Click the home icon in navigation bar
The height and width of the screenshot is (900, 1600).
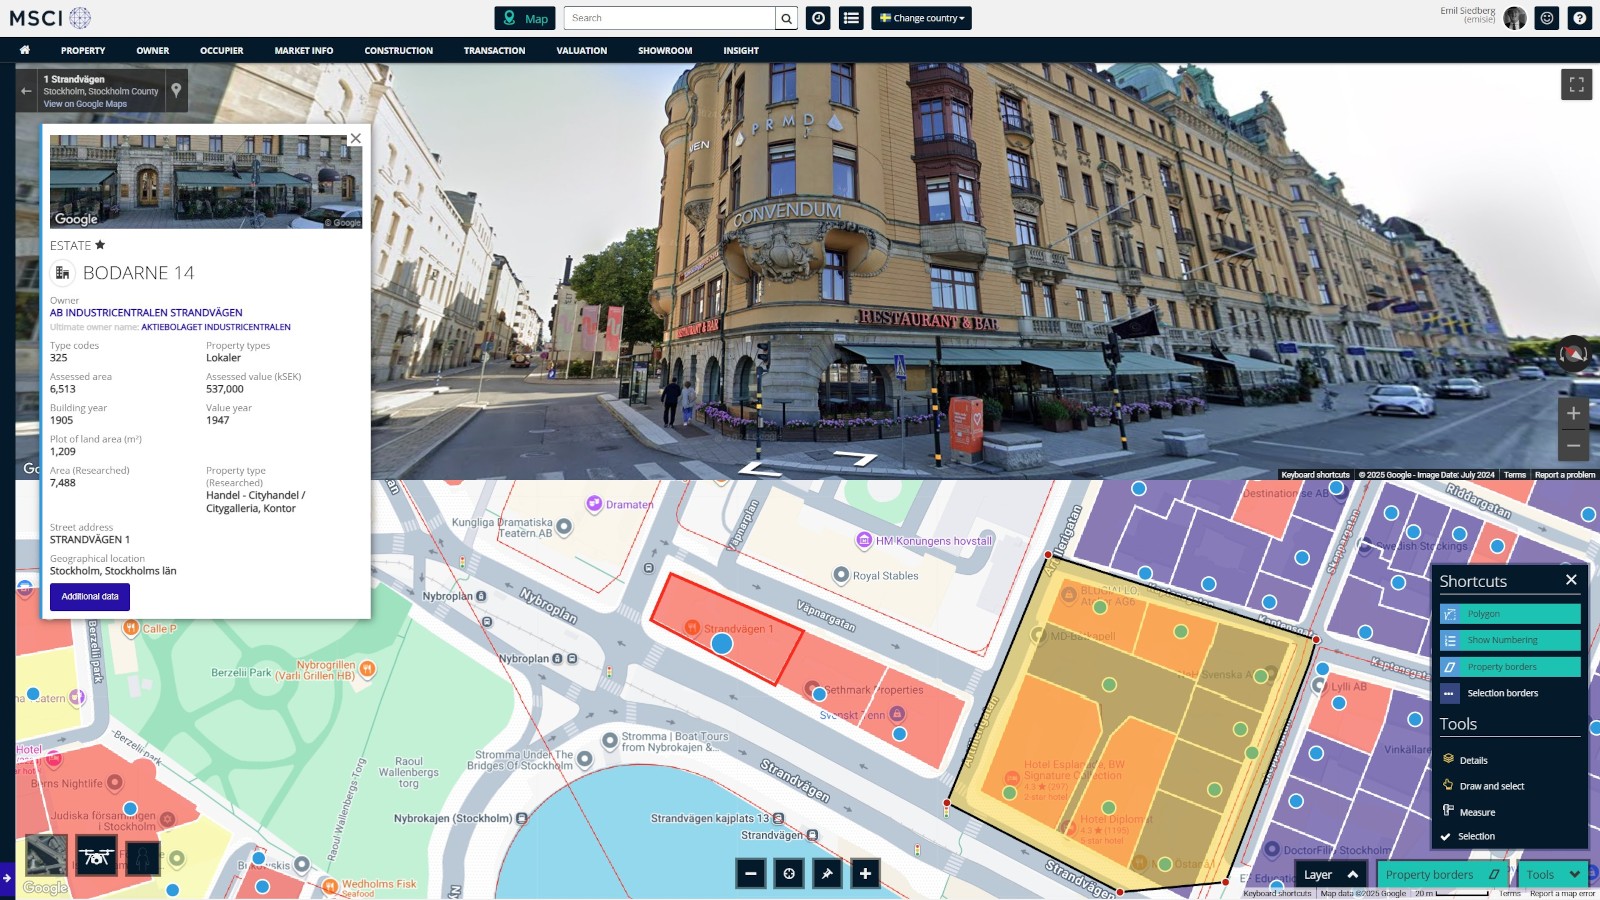point(25,50)
